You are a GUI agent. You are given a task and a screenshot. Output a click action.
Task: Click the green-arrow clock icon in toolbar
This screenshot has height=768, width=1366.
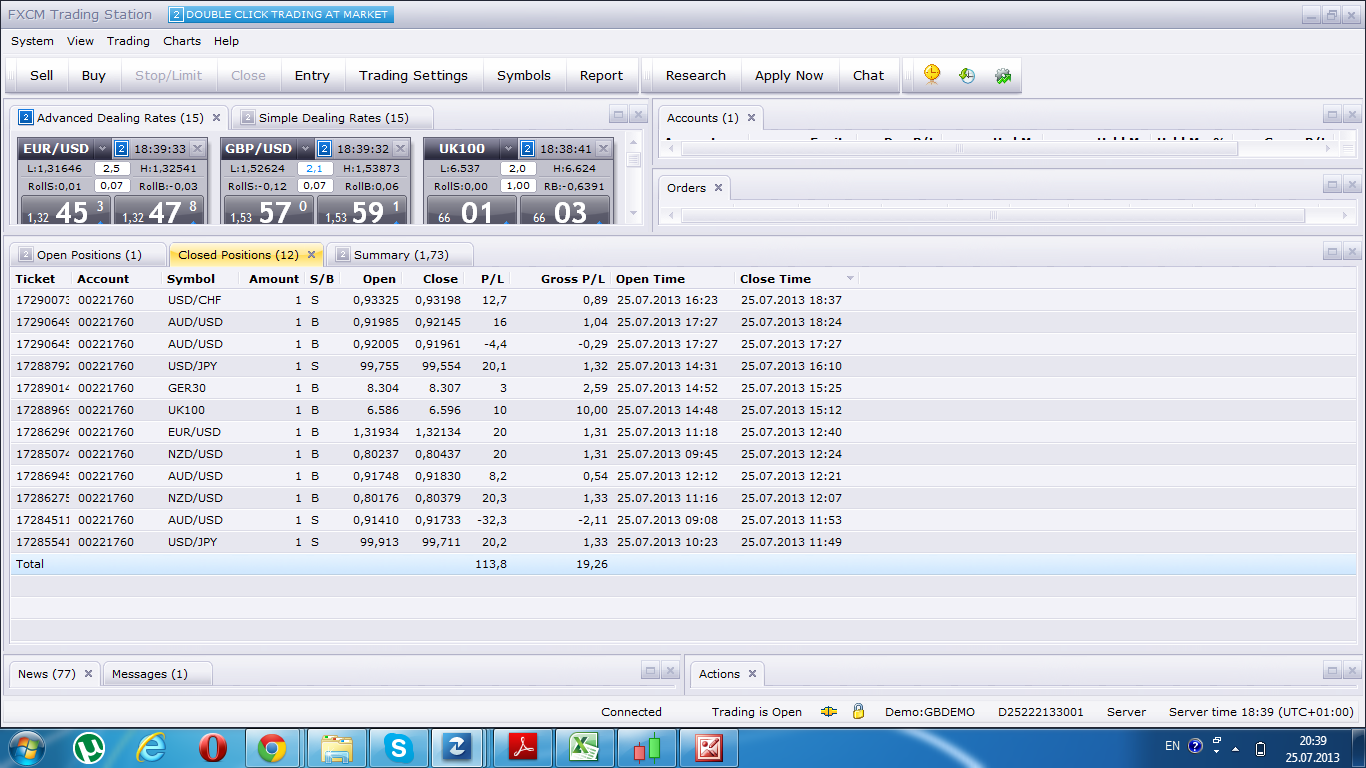pyautogui.click(x=967, y=75)
